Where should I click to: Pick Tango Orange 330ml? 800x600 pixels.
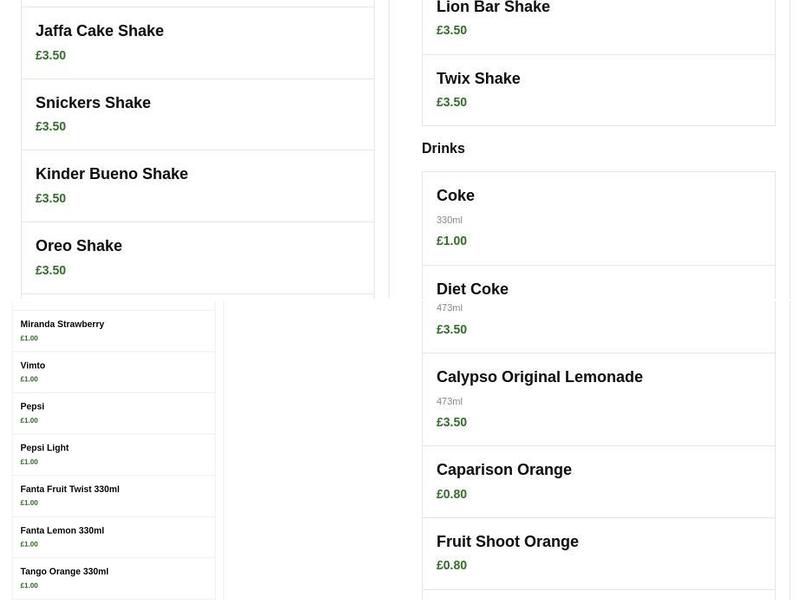(113, 577)
